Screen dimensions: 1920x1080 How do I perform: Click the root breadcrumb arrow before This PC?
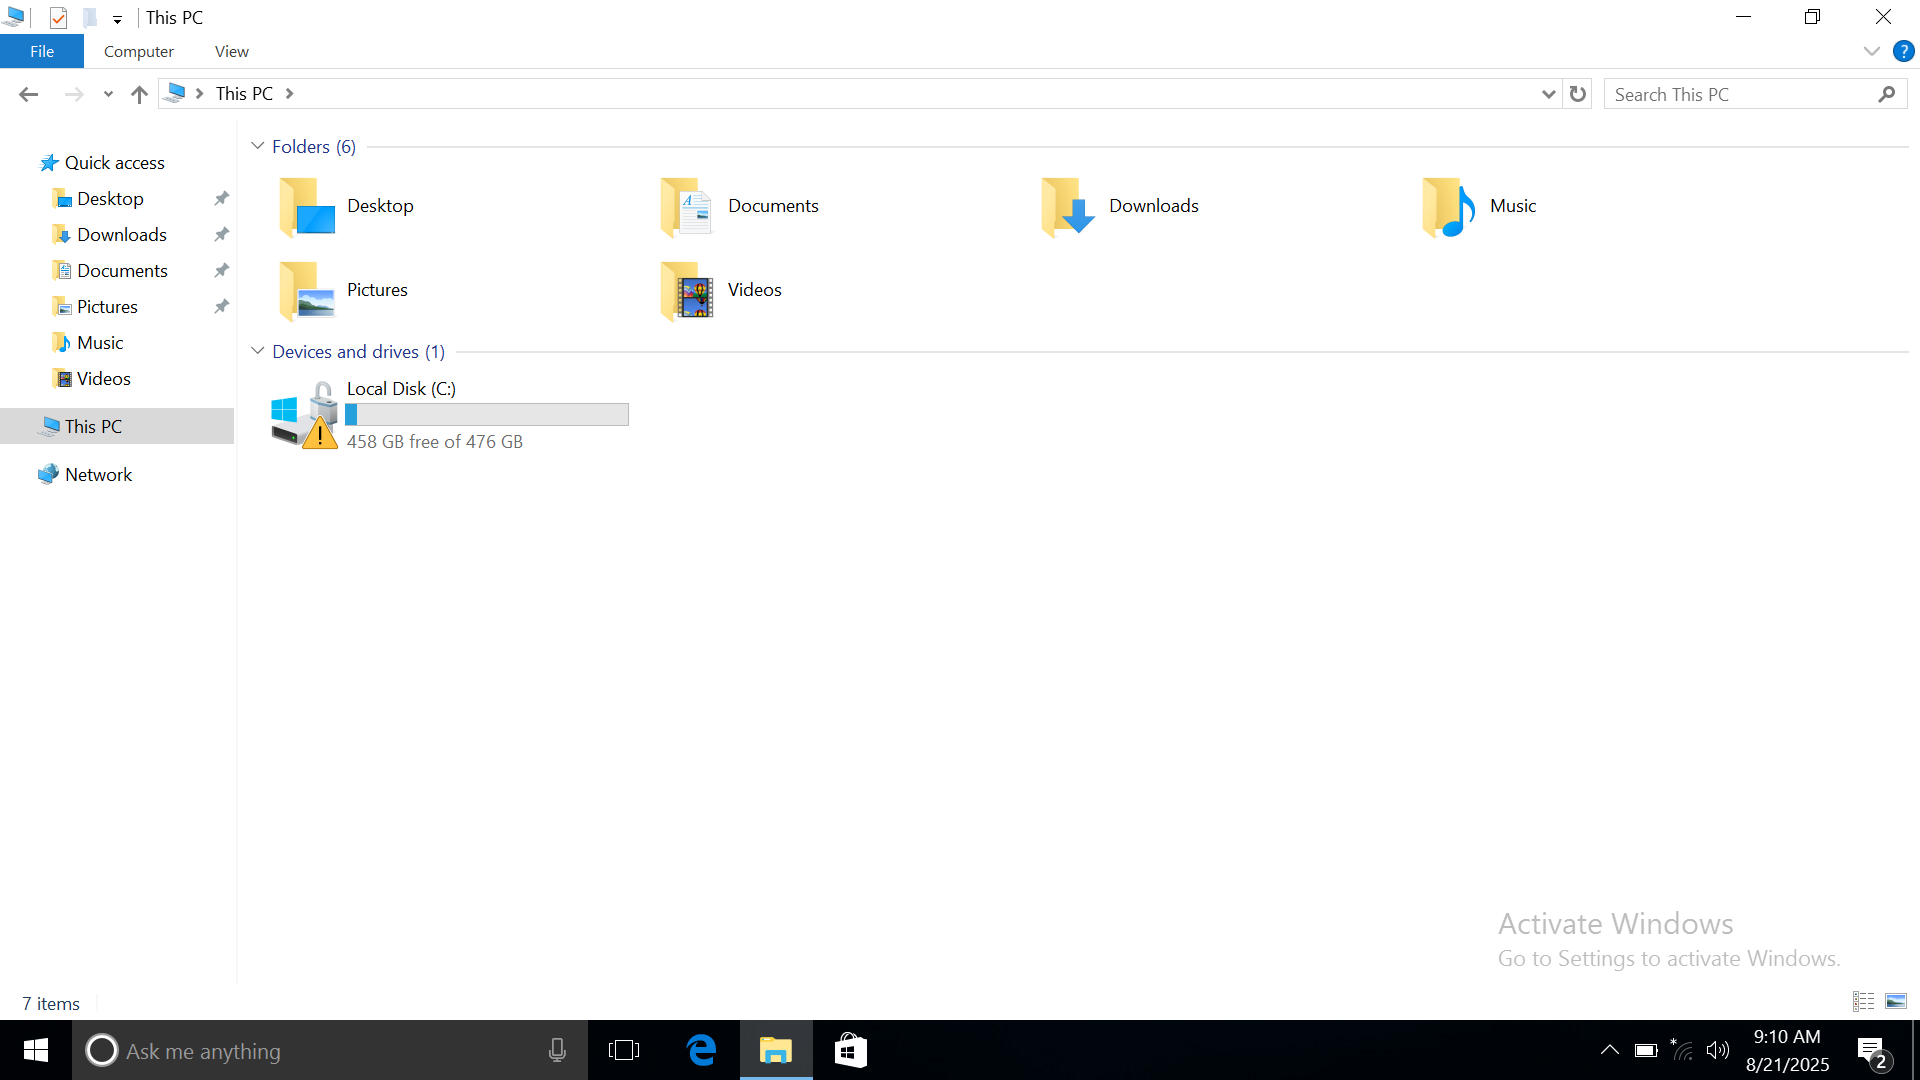pyautogui.click(x=200, y=94)
